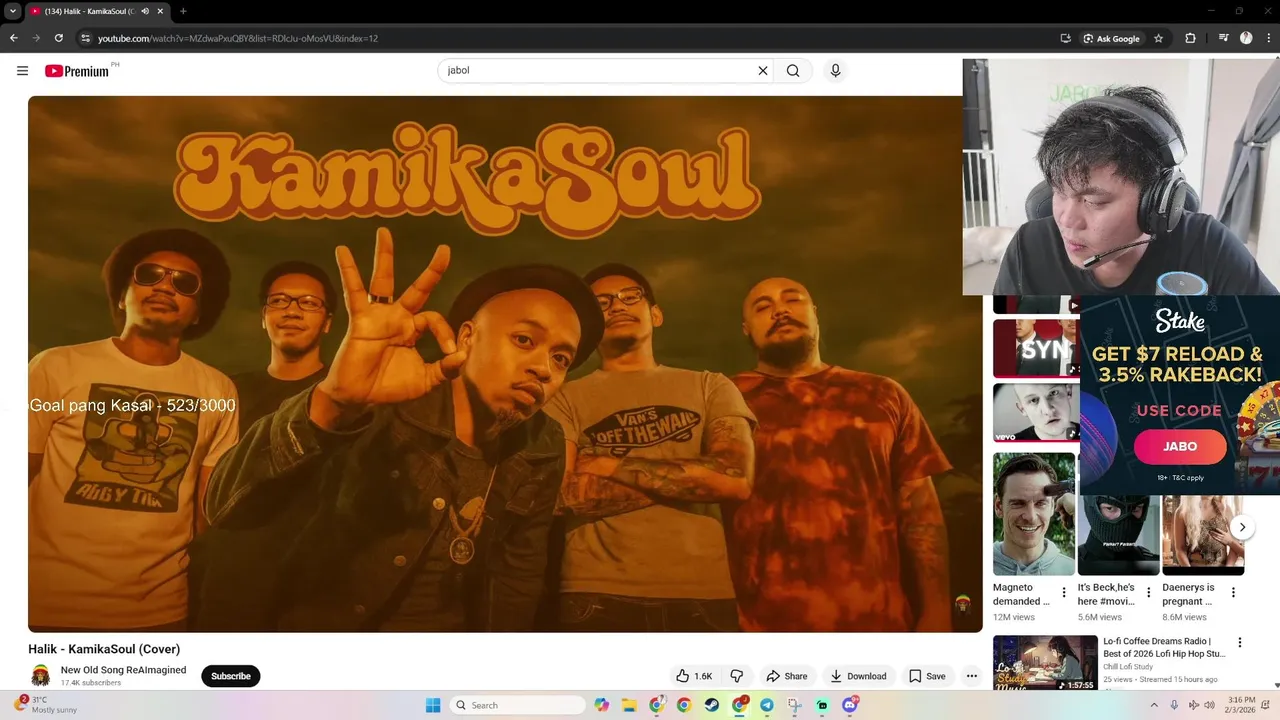Pause the KamikaSoul video player
The image size is (1280, 720).
point(505,364)
